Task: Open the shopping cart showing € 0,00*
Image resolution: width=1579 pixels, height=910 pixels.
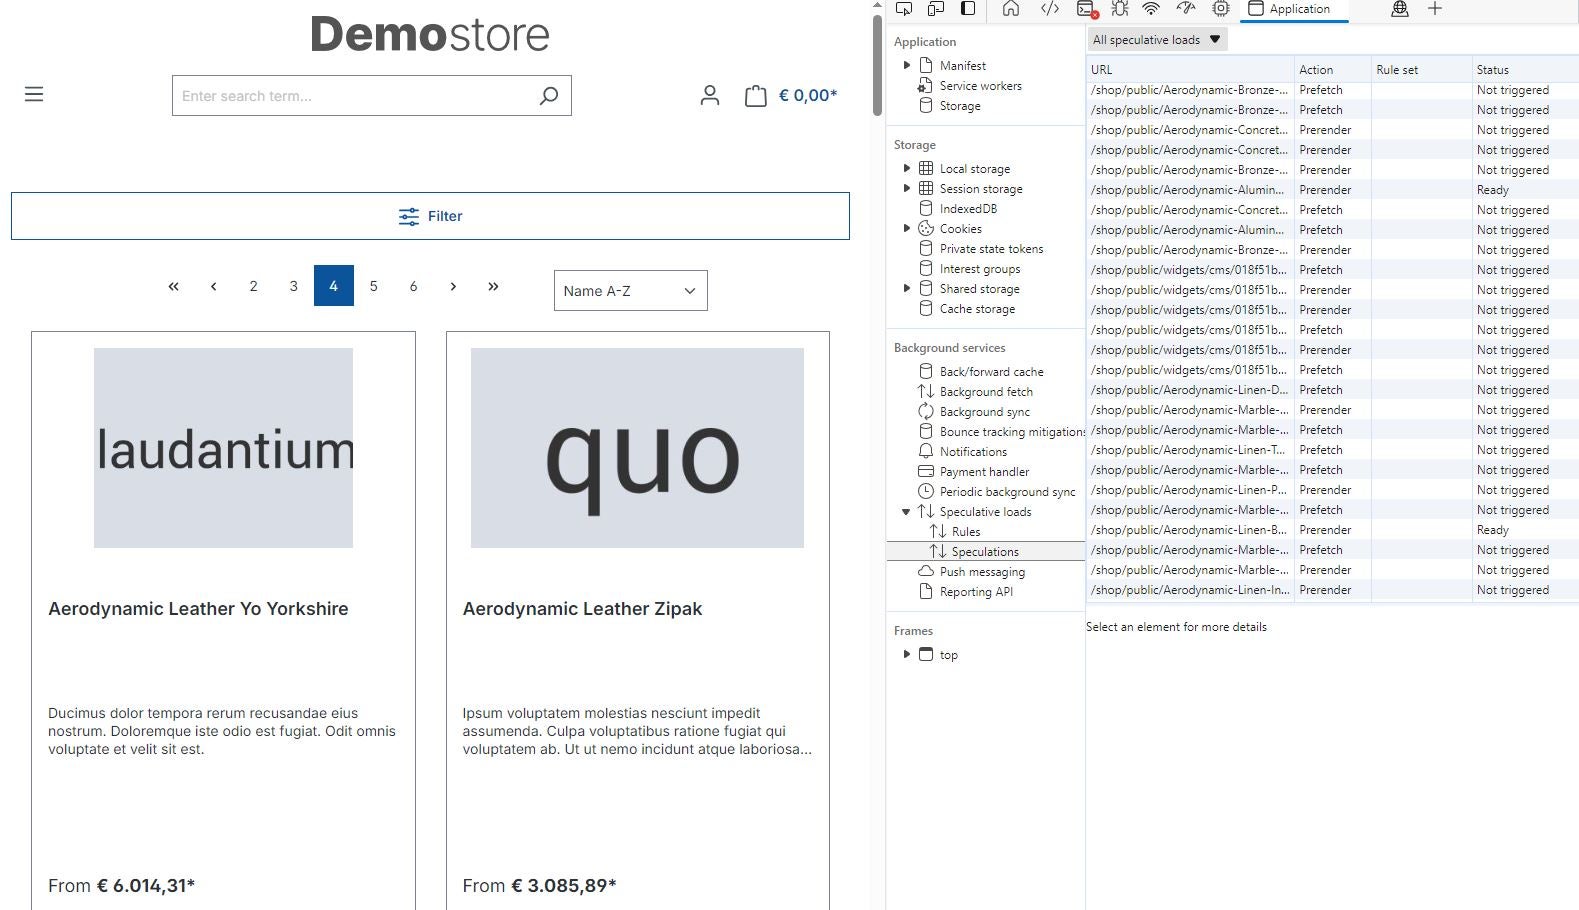Action: point(791,96)
